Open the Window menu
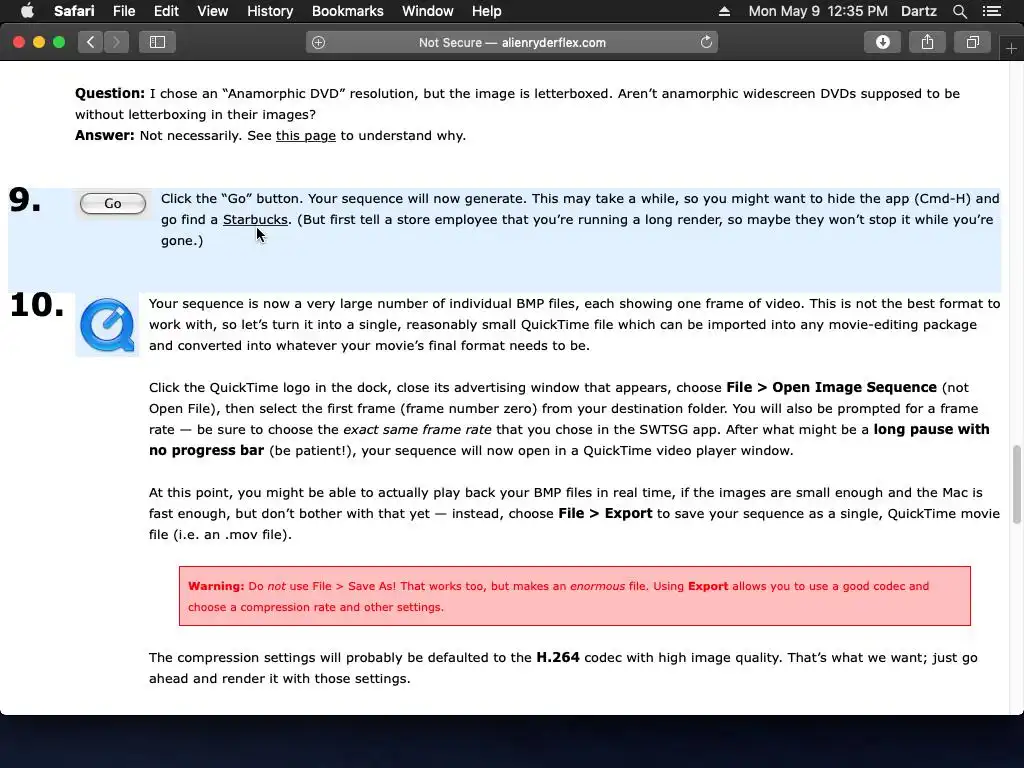The height and width of the screenshot is (768, 1024). 427,11
